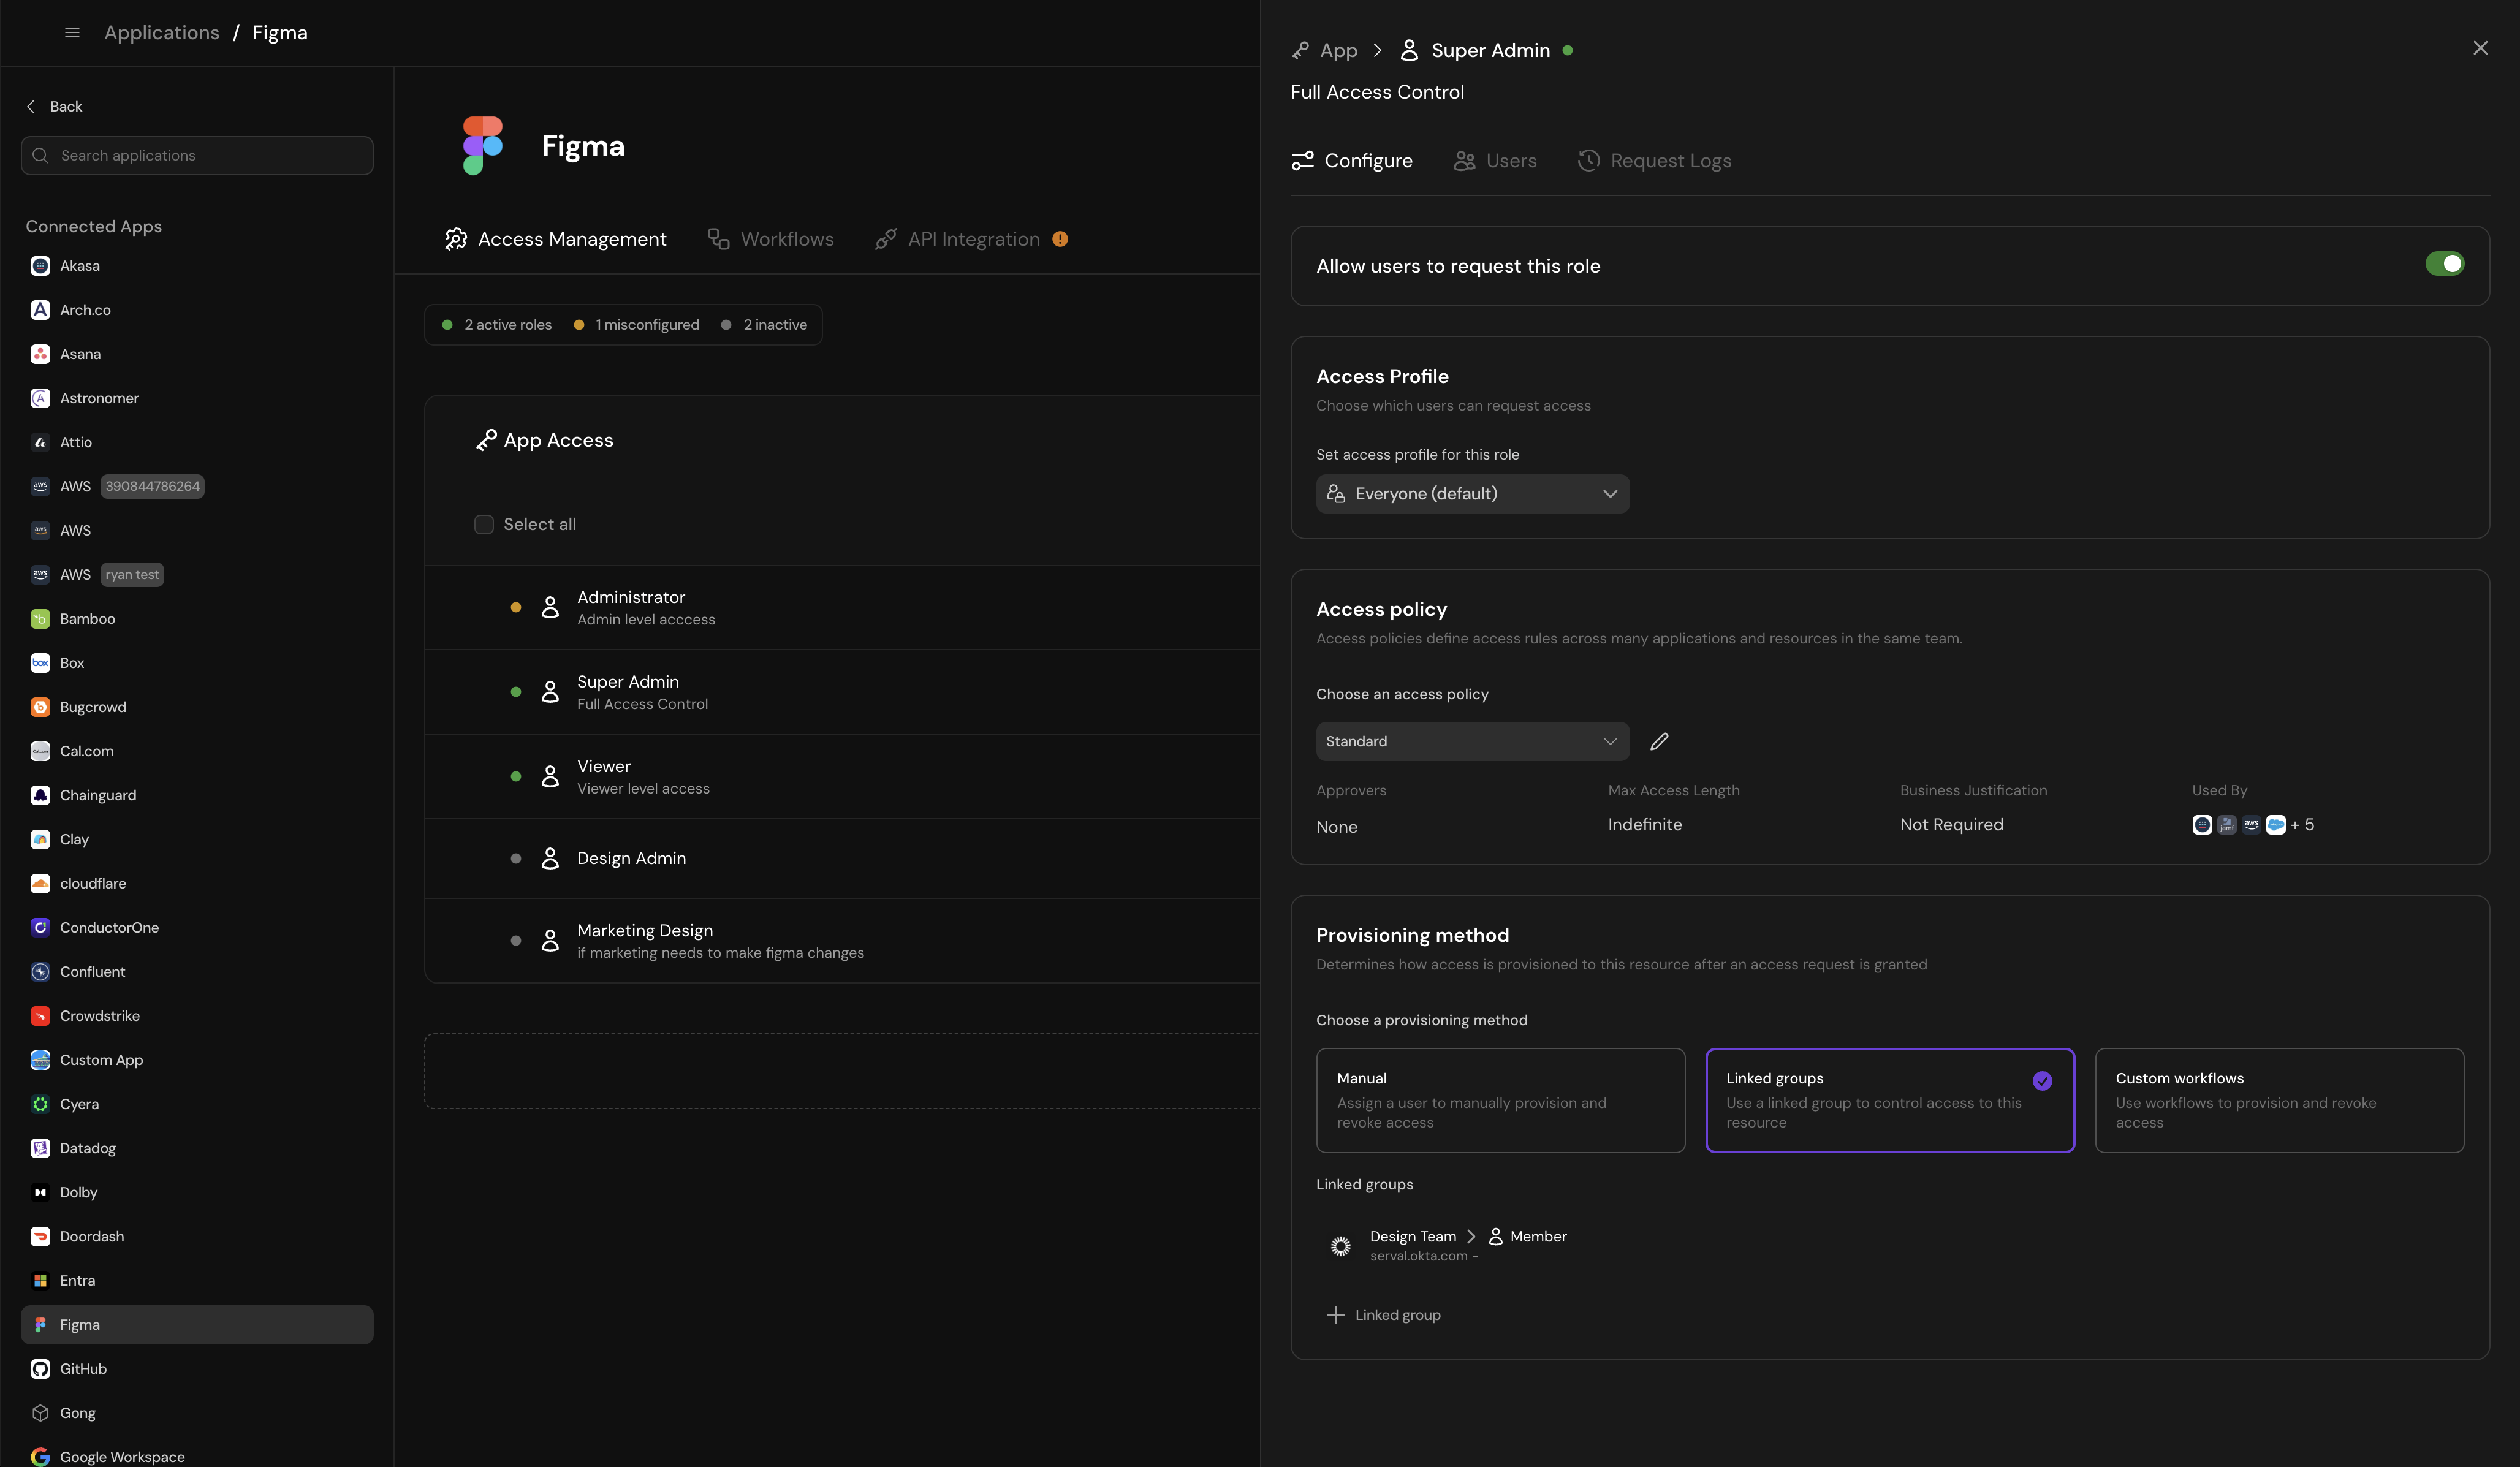Open the Datadog app from Connected Apps
Viewport: 2520px width, 1467px height.
pyautogui.click(x=87, y=1148)
